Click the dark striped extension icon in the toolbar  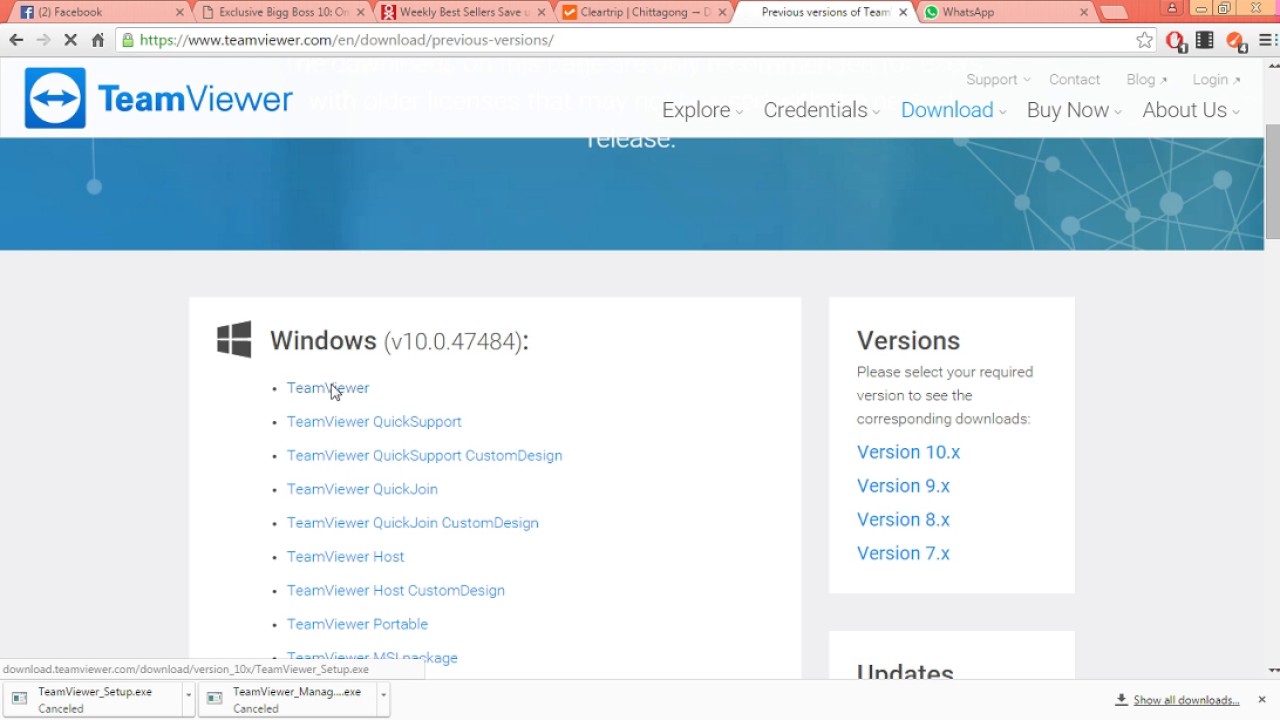(1205, 40)
